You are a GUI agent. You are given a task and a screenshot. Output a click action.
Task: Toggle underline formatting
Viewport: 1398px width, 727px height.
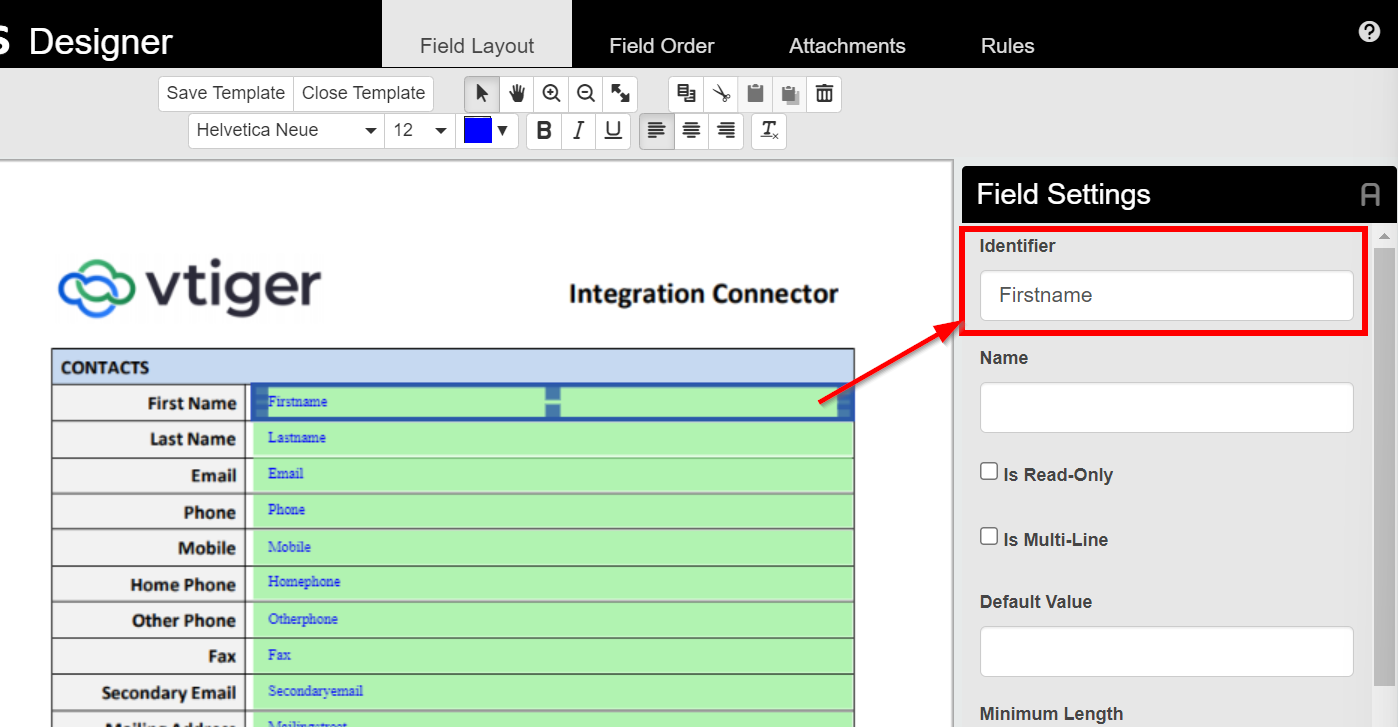[613, 130]
